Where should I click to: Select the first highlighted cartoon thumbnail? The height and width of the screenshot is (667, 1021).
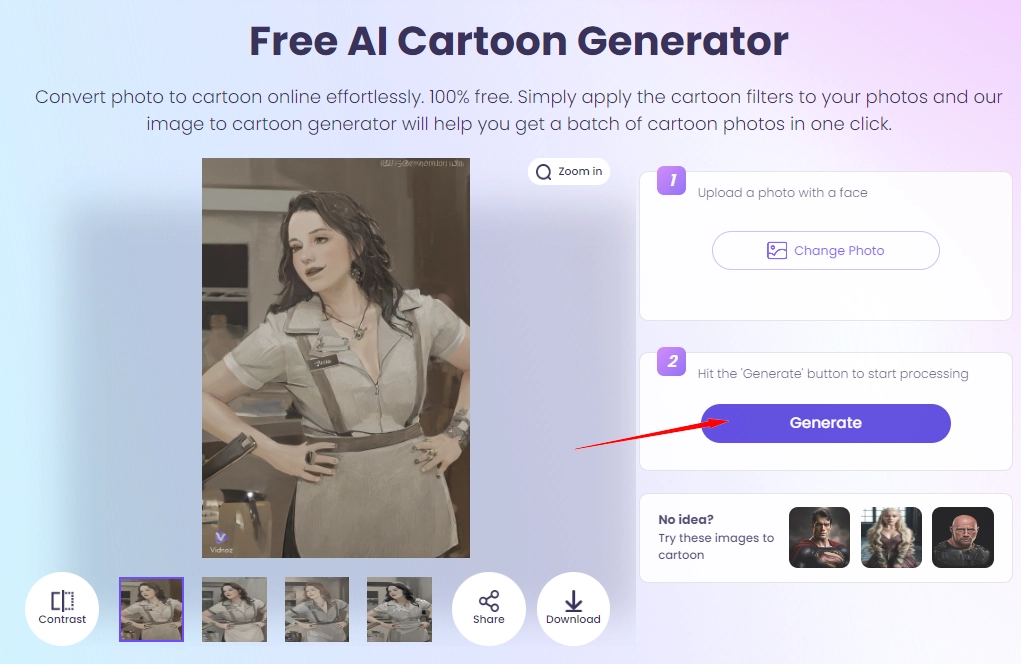point(151,609)
